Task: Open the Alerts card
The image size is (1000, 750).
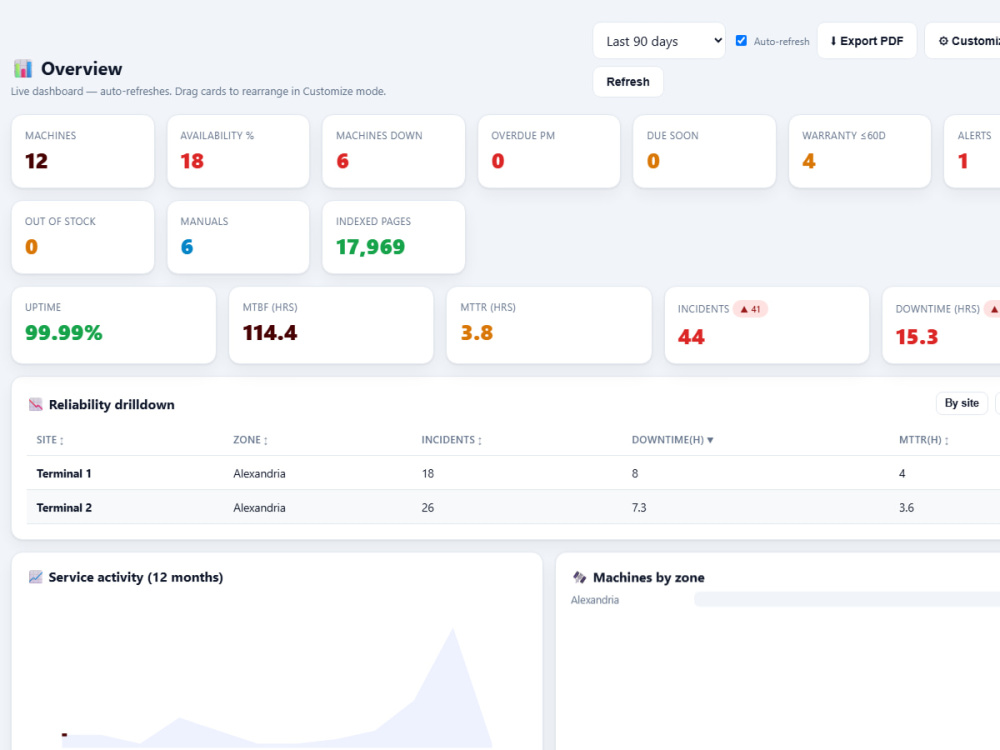Action: 972,151
